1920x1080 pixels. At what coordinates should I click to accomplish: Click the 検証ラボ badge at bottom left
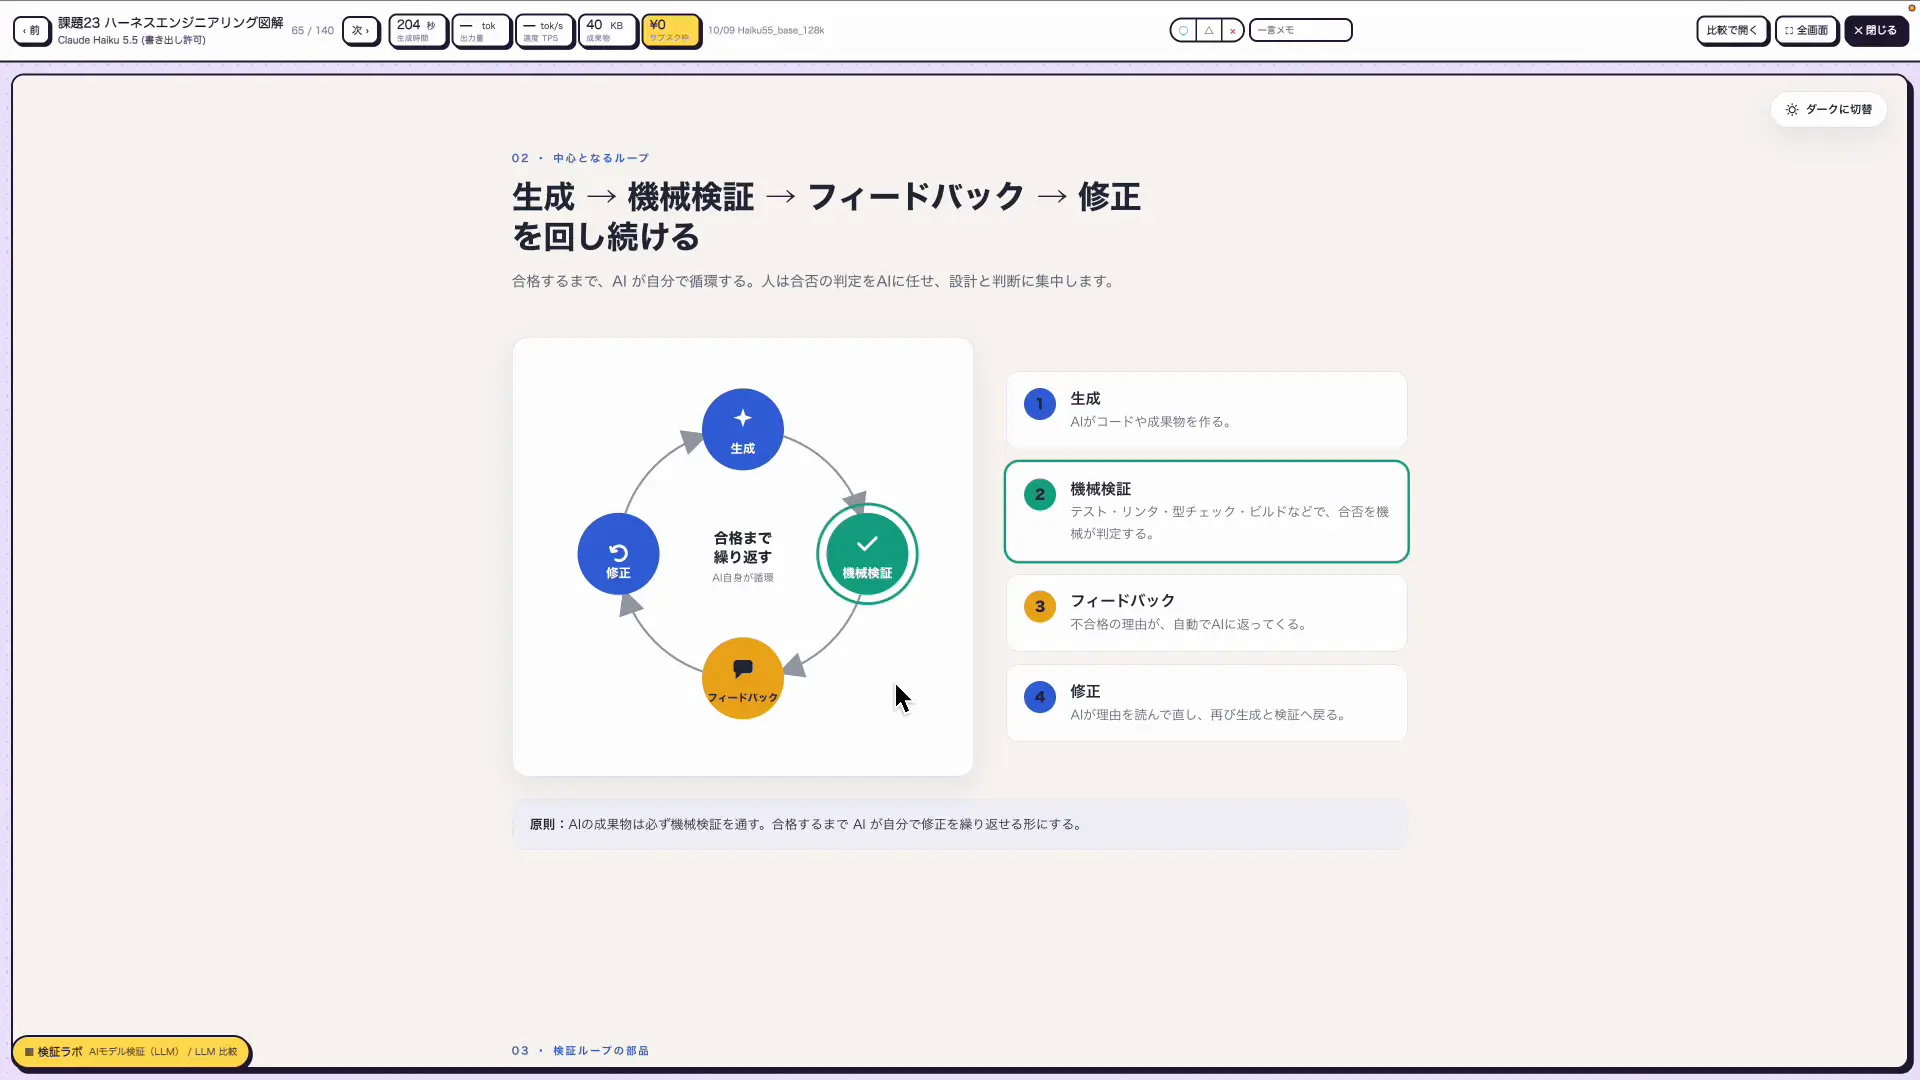pyautogui.click(x=131, y=1052)
